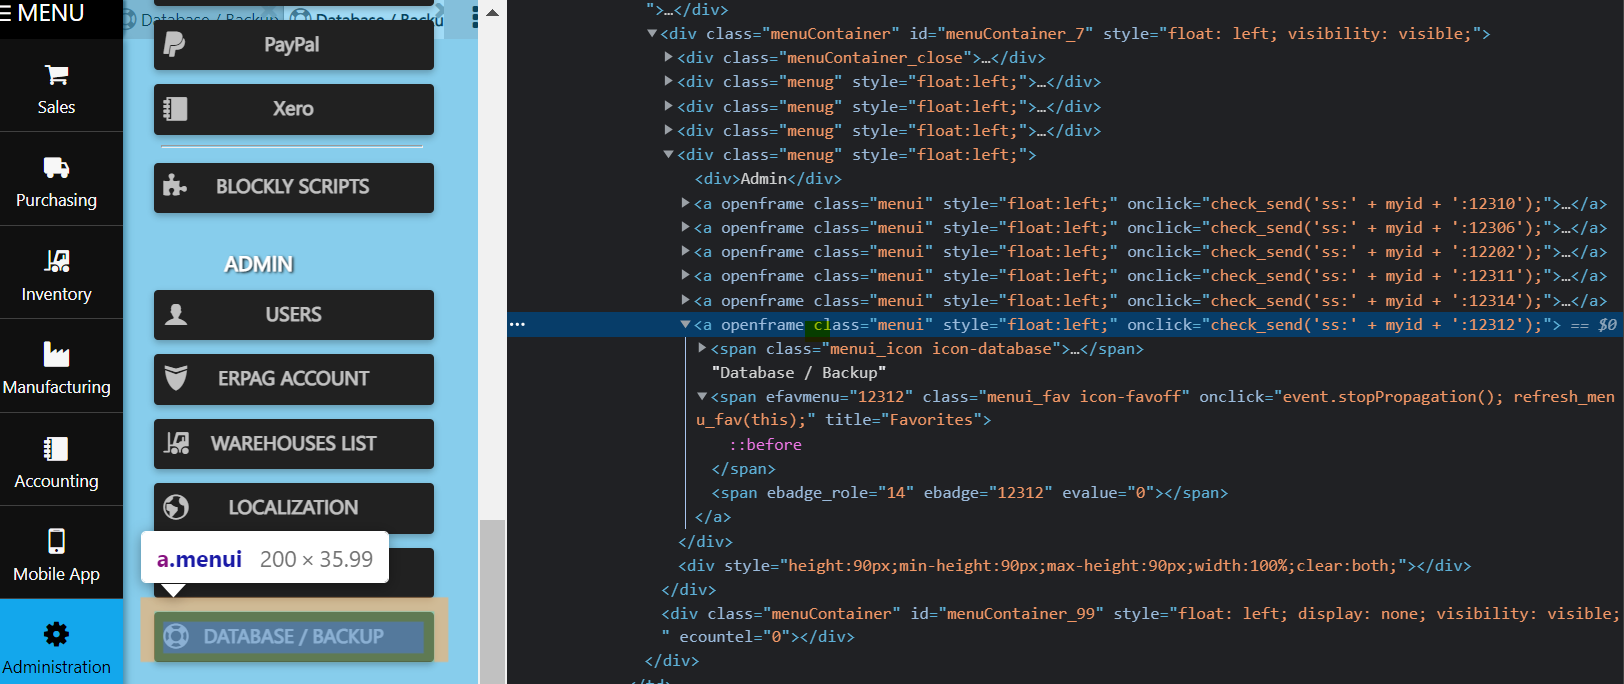Screen dimensions: 1624x684
Task: Open the Purchasing truck icon
Action: pos(57,167)
